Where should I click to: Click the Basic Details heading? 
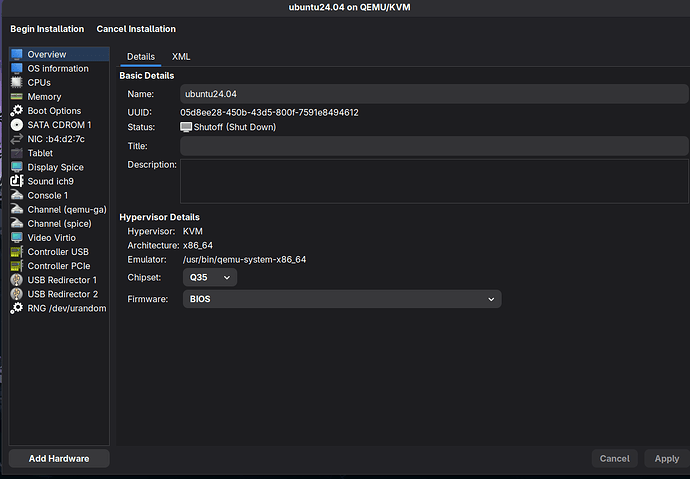pos(147,76)
